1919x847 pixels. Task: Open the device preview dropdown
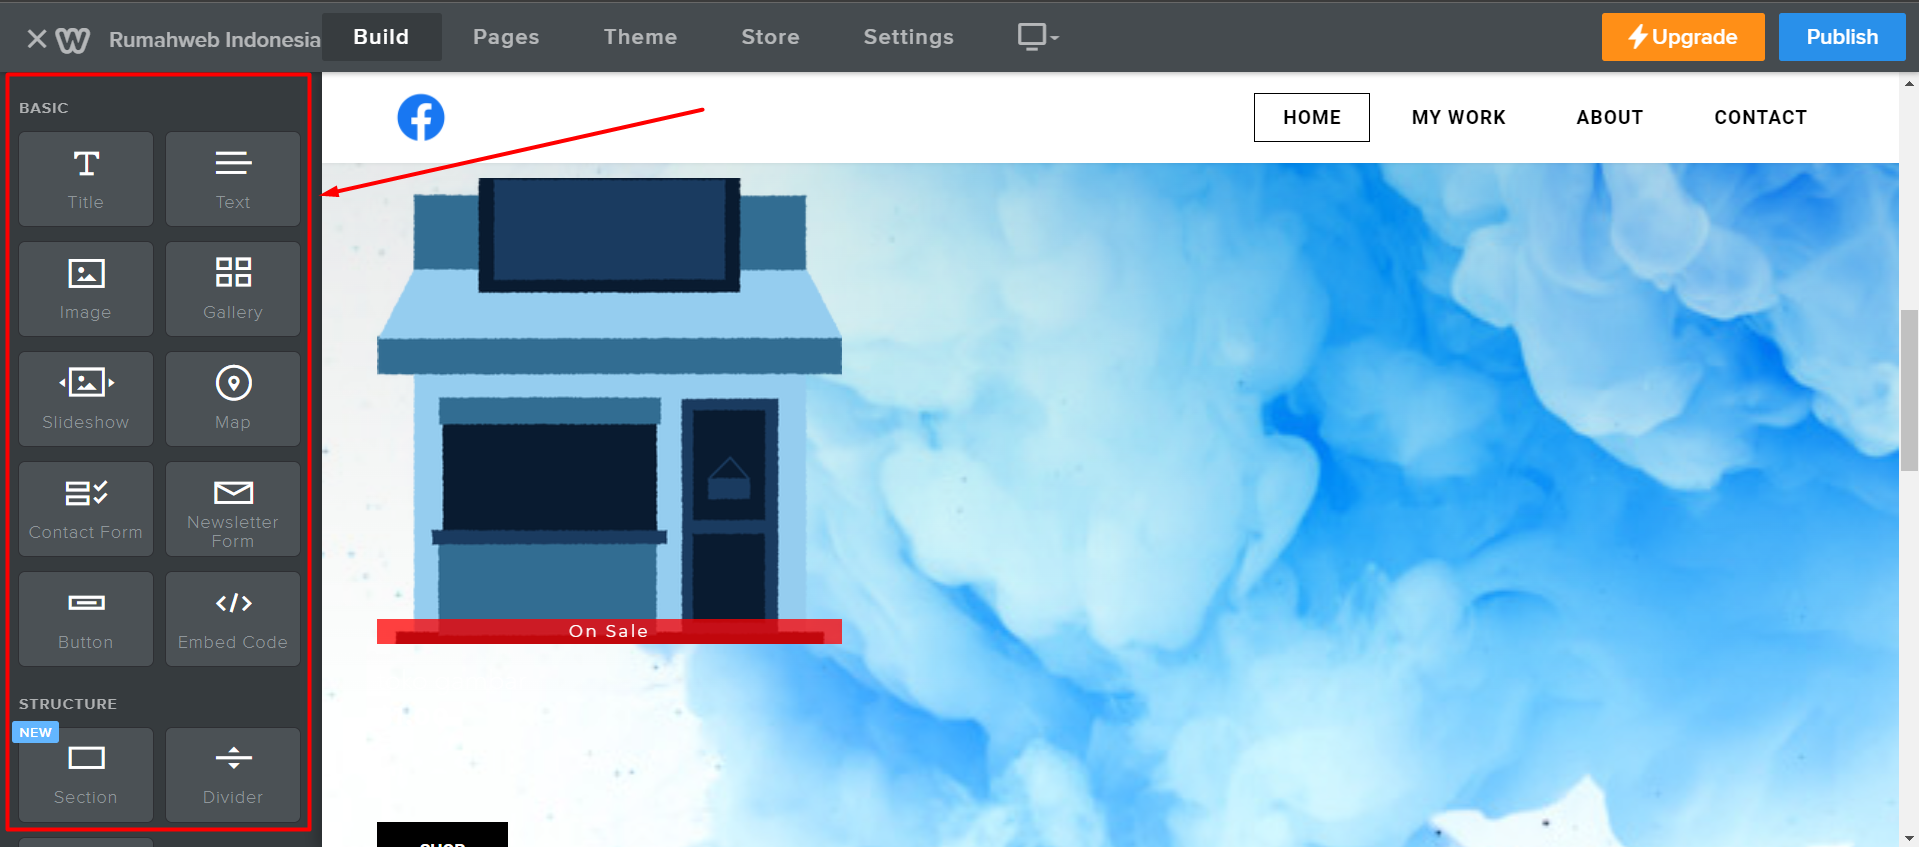pyautogui.click(x=1037, y=37)
